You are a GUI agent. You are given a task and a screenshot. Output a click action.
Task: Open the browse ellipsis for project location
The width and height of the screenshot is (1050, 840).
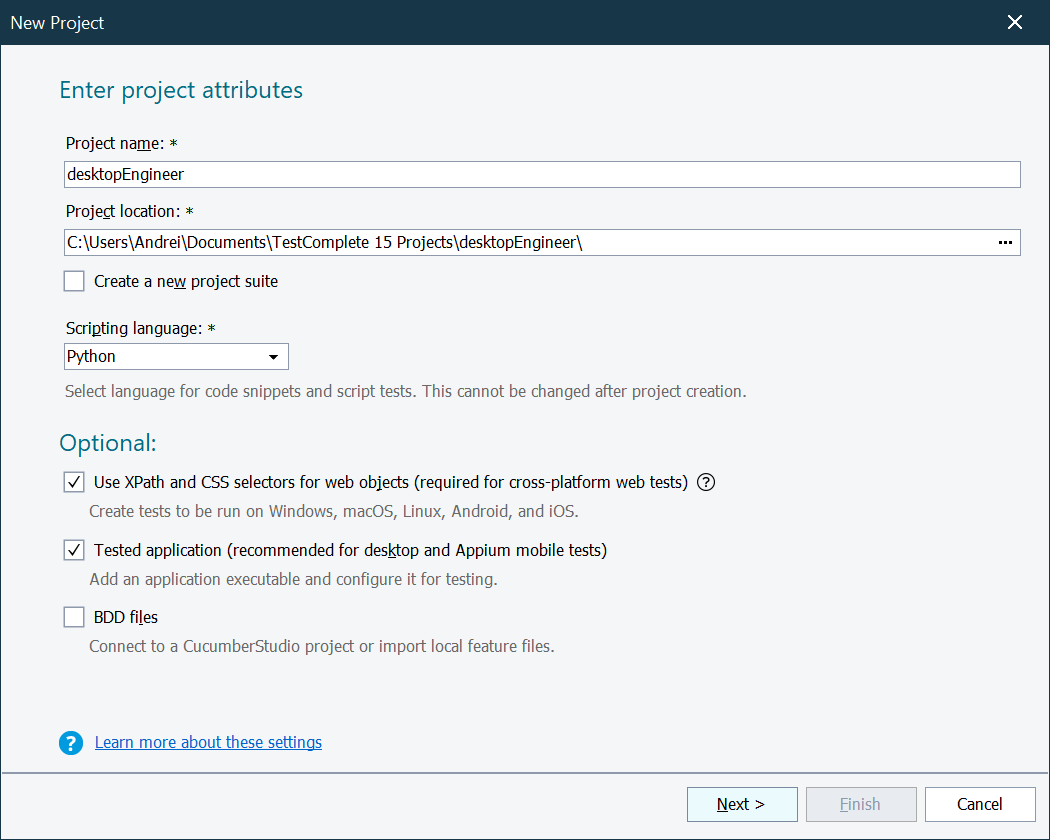point(1005,242)
